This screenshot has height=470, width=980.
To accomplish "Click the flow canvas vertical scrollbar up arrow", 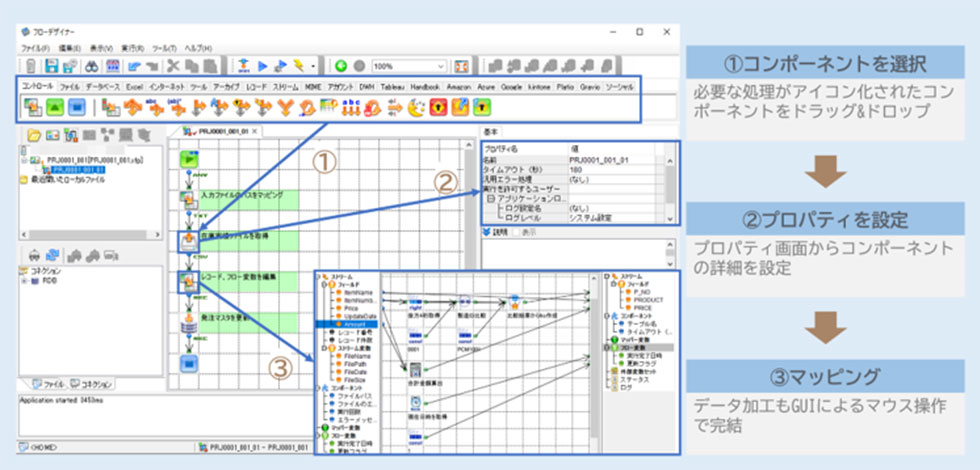I will click(x=469, y=144).
